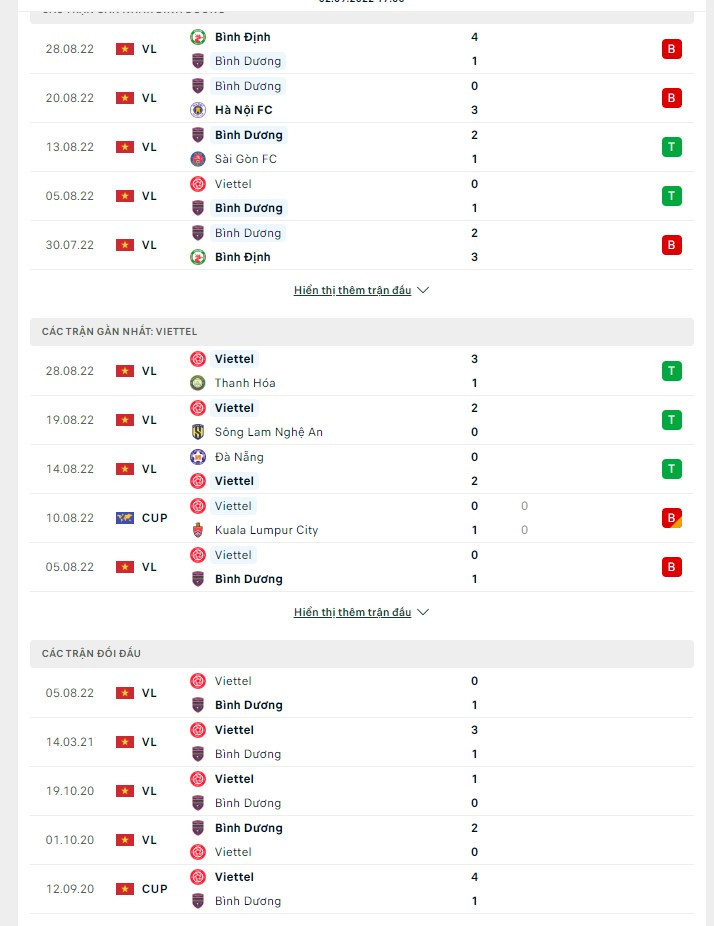Click Kuala Lumpur City crest
The width and height of the screenshot is (714, 926).
198,530
